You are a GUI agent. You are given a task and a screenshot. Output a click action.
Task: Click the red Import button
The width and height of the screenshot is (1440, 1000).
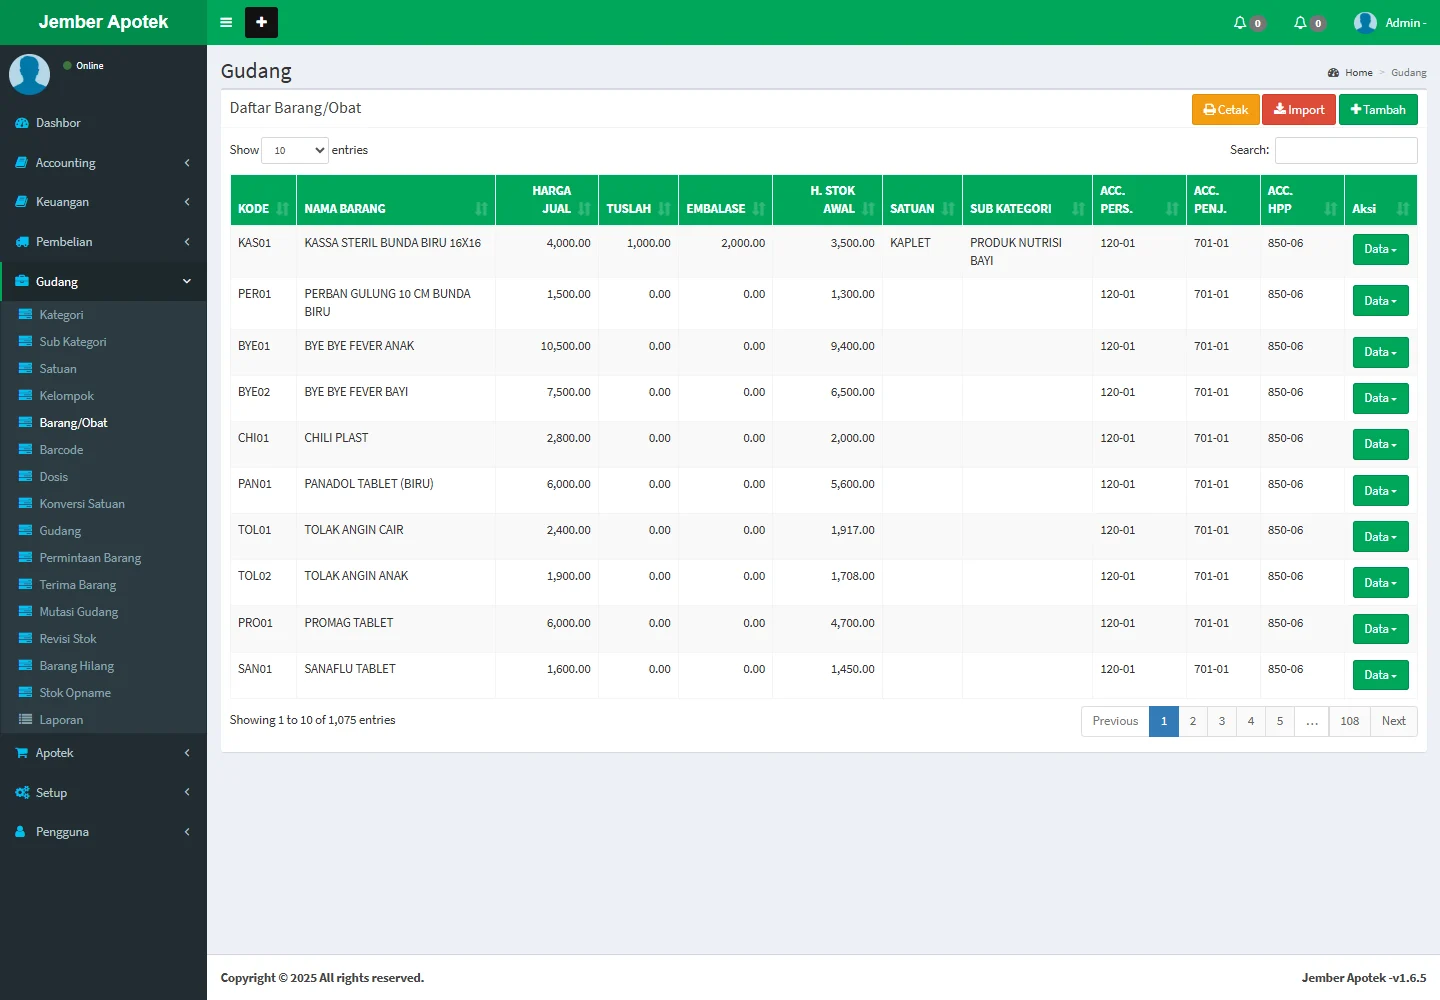coord(1298,110)
